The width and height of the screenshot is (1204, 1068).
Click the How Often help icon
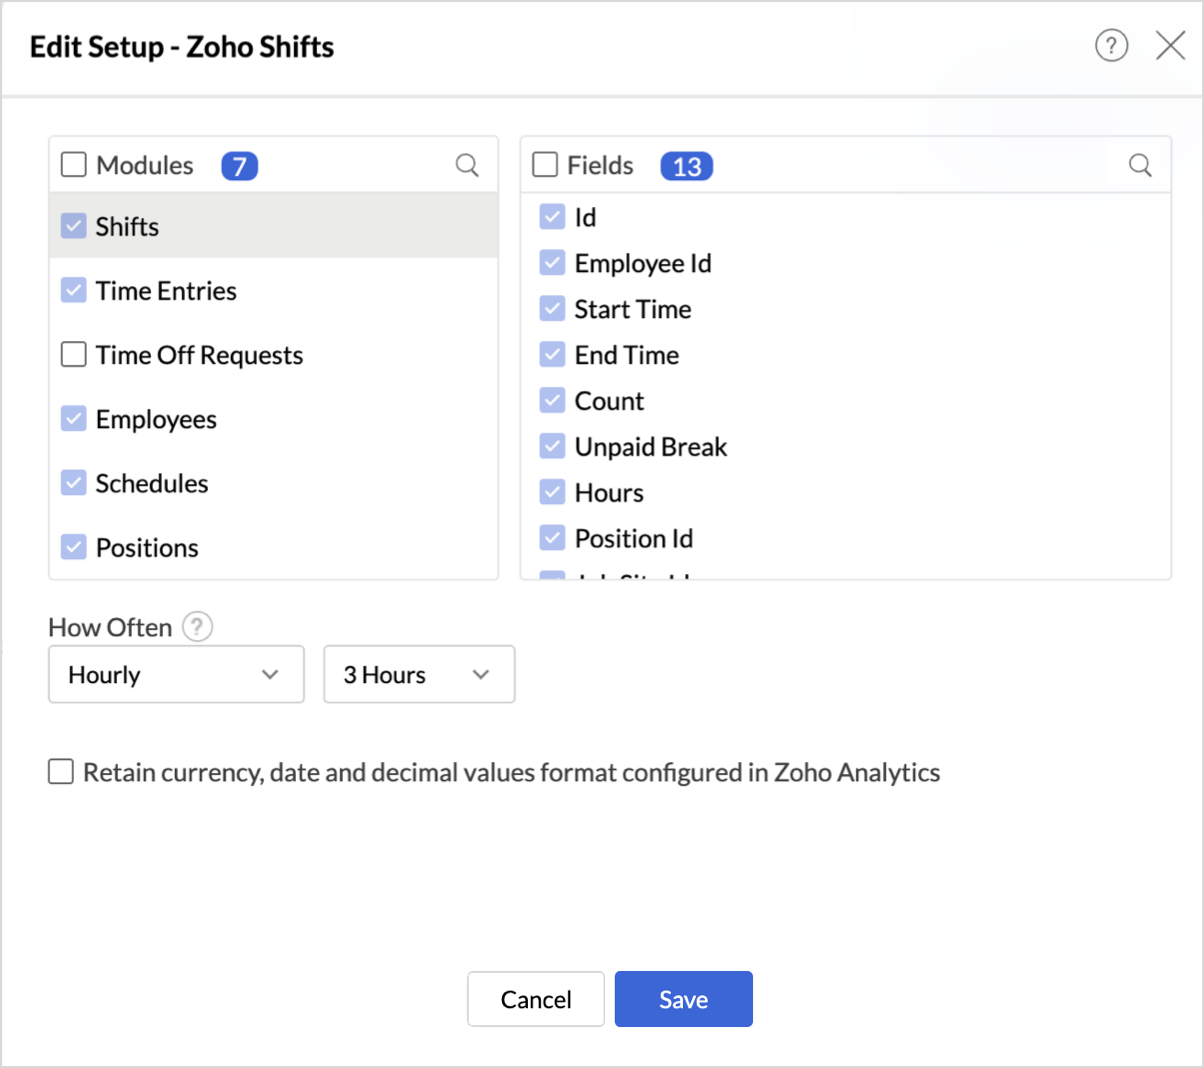click(197, 627)
